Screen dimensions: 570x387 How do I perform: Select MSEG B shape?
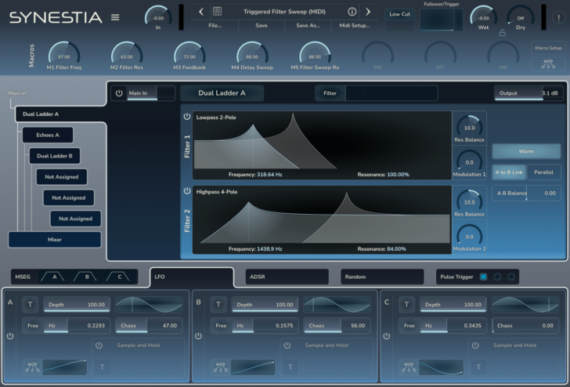[86, 277]
